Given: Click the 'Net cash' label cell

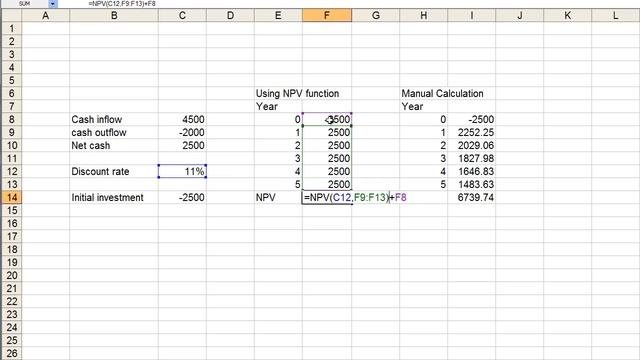Looking at the screenshot, I should pyautogui.click(x=114, y=146).
